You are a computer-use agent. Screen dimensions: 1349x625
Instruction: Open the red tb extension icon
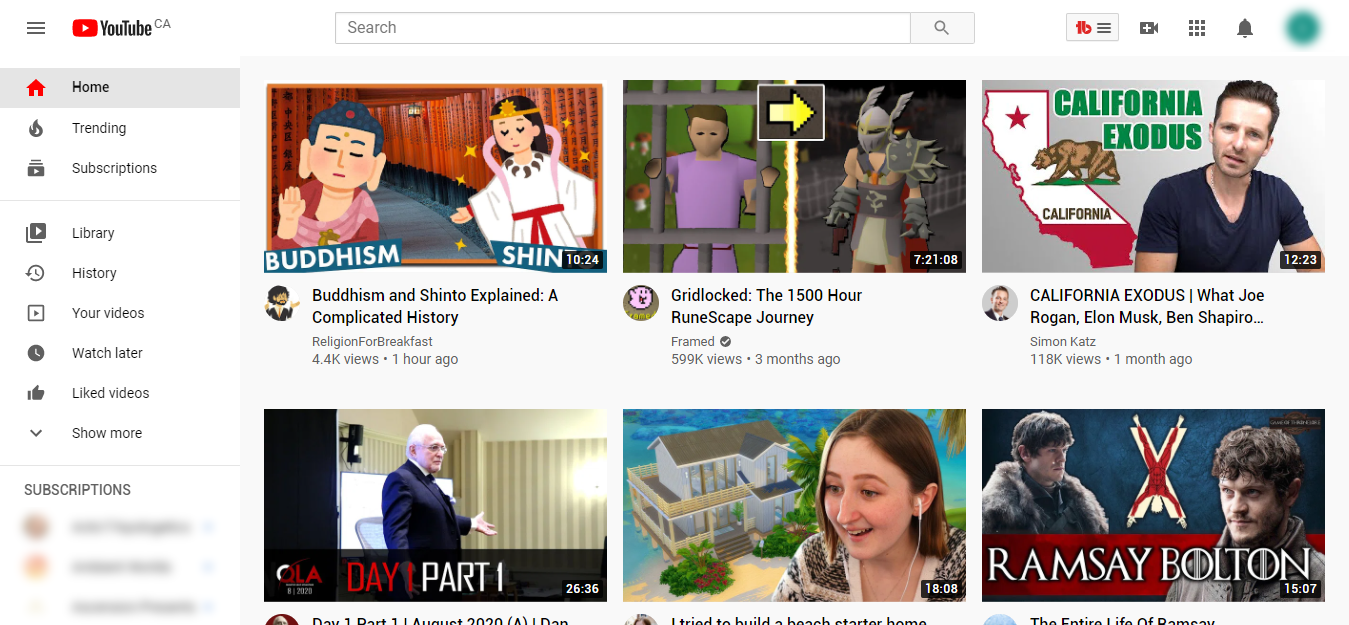1092,28
